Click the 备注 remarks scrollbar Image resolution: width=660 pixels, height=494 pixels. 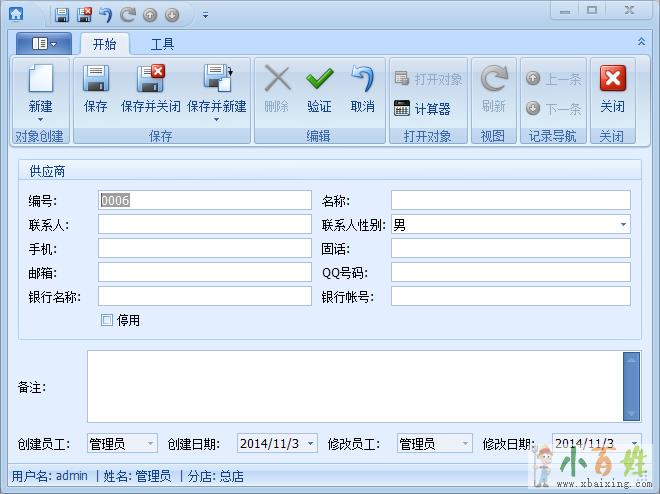631,386
